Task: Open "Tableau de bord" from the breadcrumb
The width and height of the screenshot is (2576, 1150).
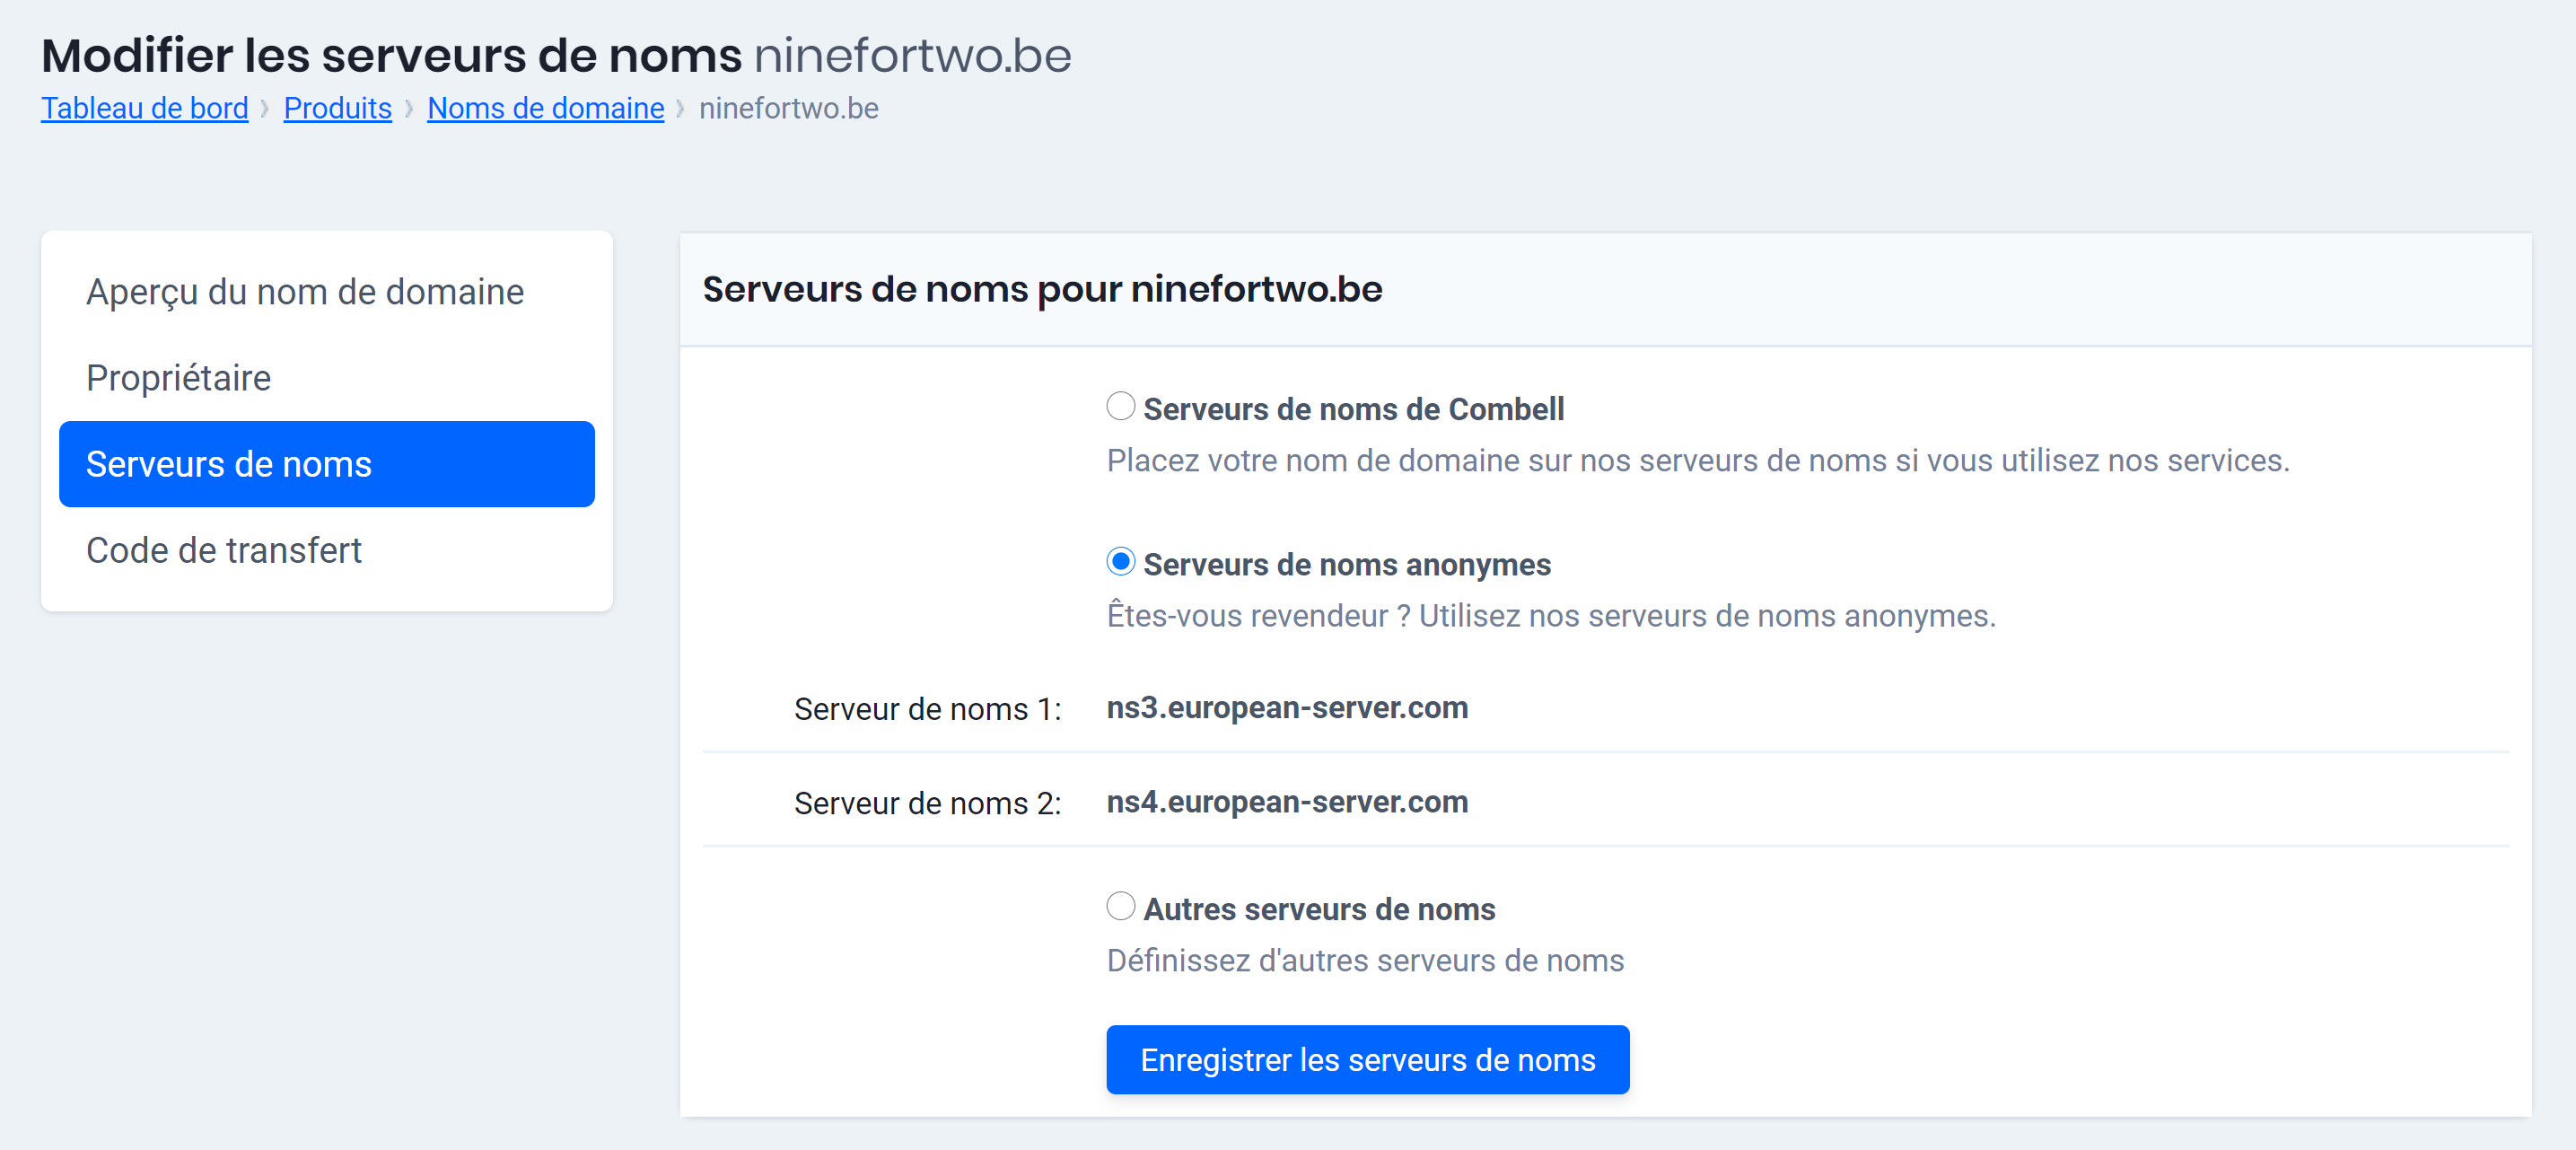Action: point(144,108)
